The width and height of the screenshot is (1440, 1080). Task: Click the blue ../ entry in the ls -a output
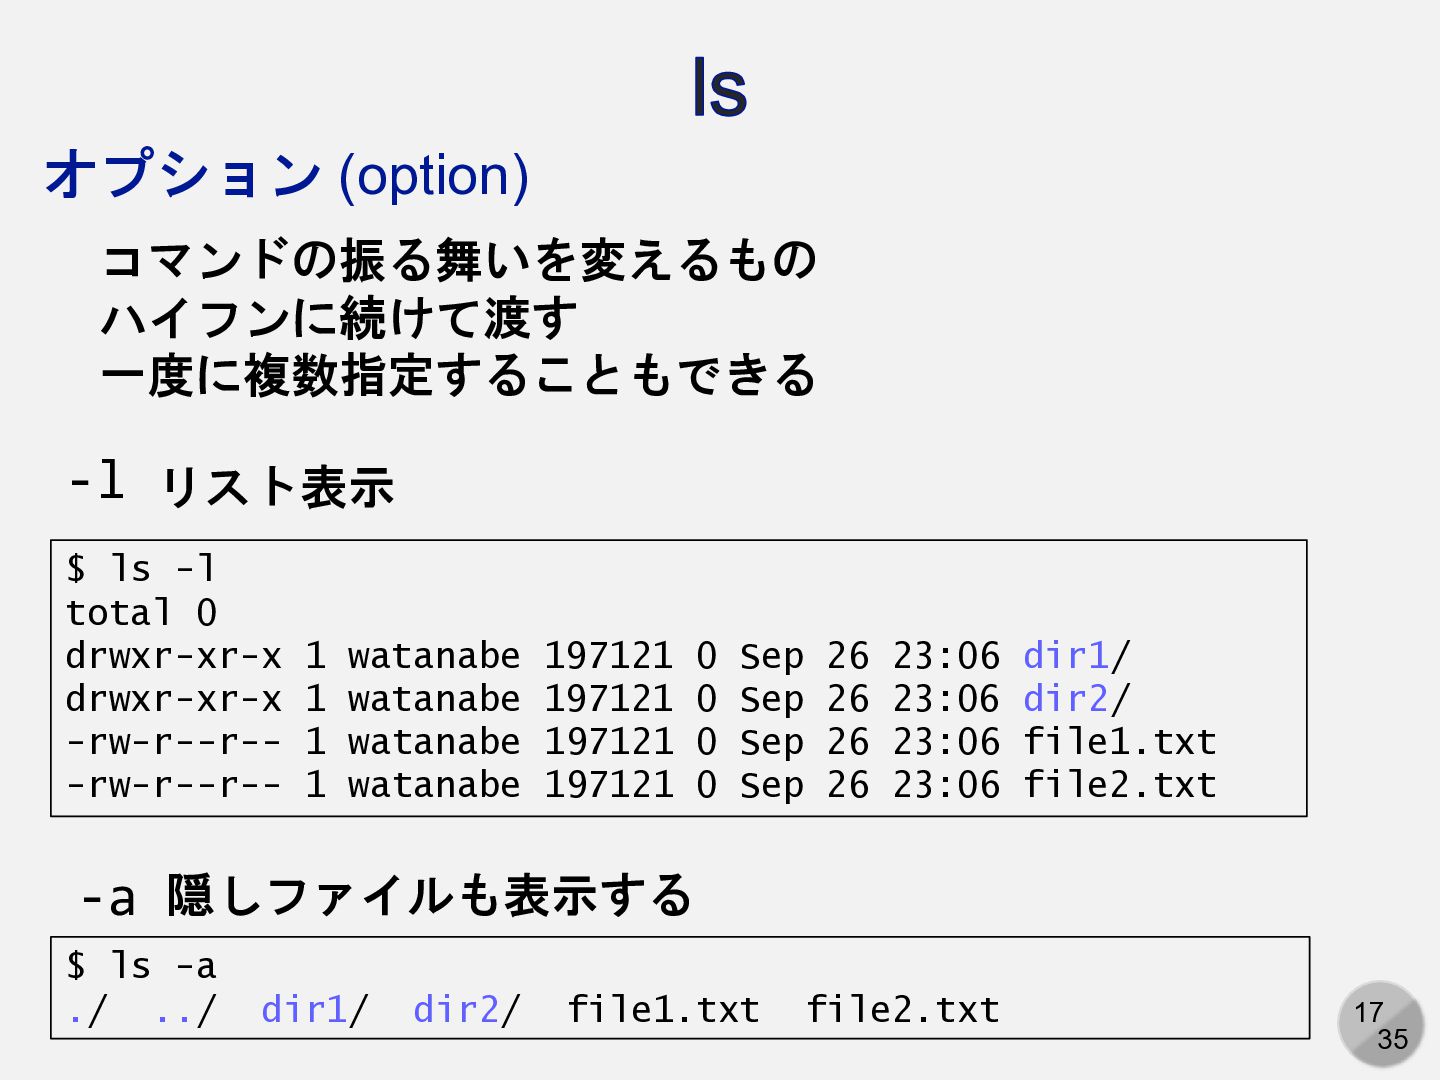pos(185,1010)
